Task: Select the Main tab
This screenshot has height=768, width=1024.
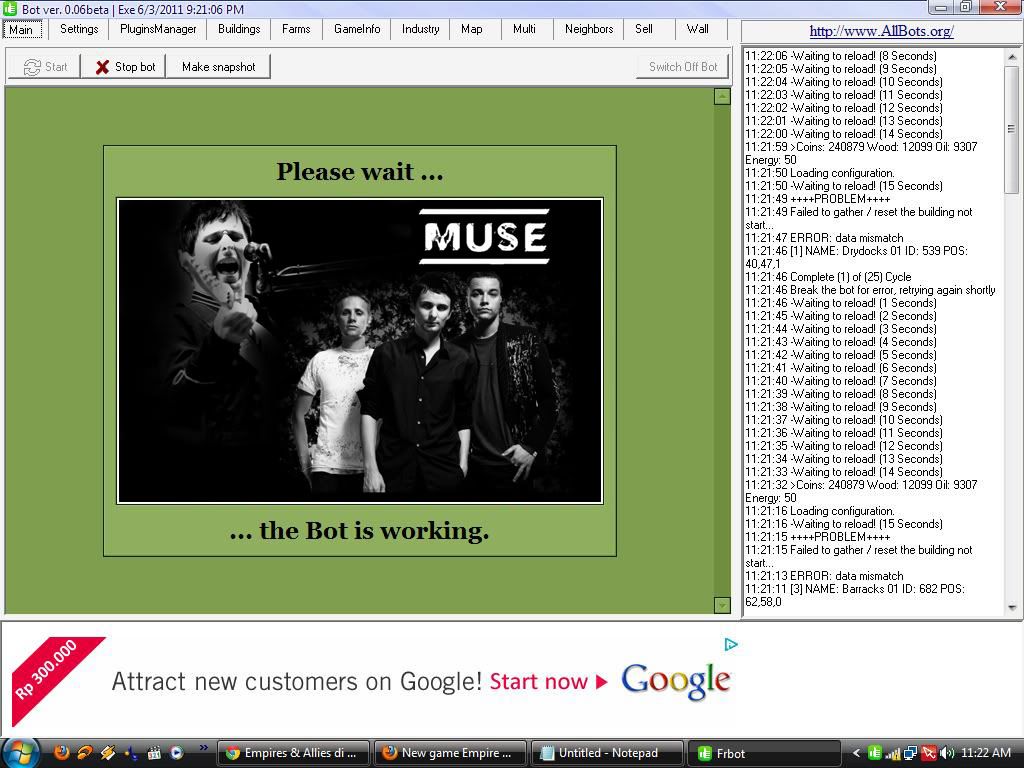Action: pyautogui.click(x=21, y=29)
